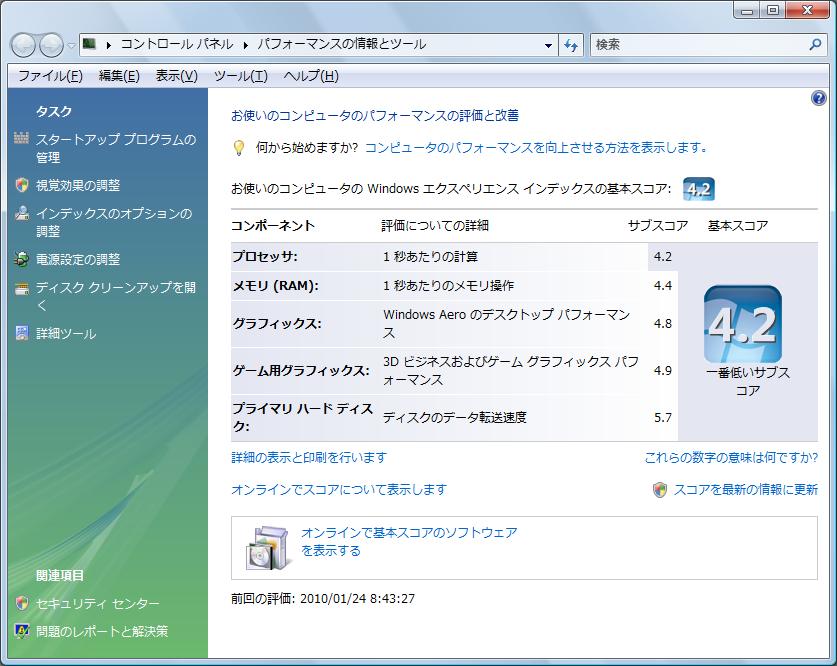Select the グラフィックス: row label
Screen dimensions: 837x666
(277, 323)
